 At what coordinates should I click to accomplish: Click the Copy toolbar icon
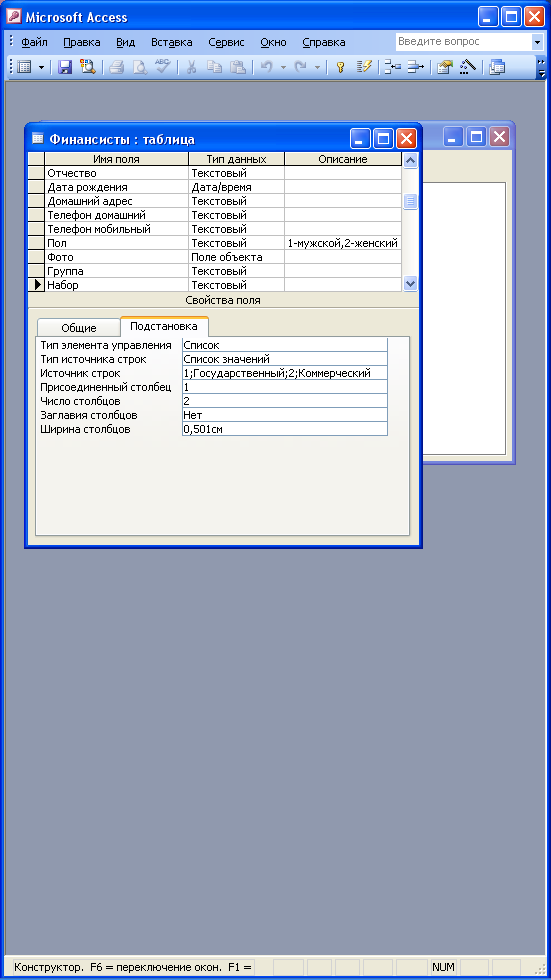(x=214, y=67)
